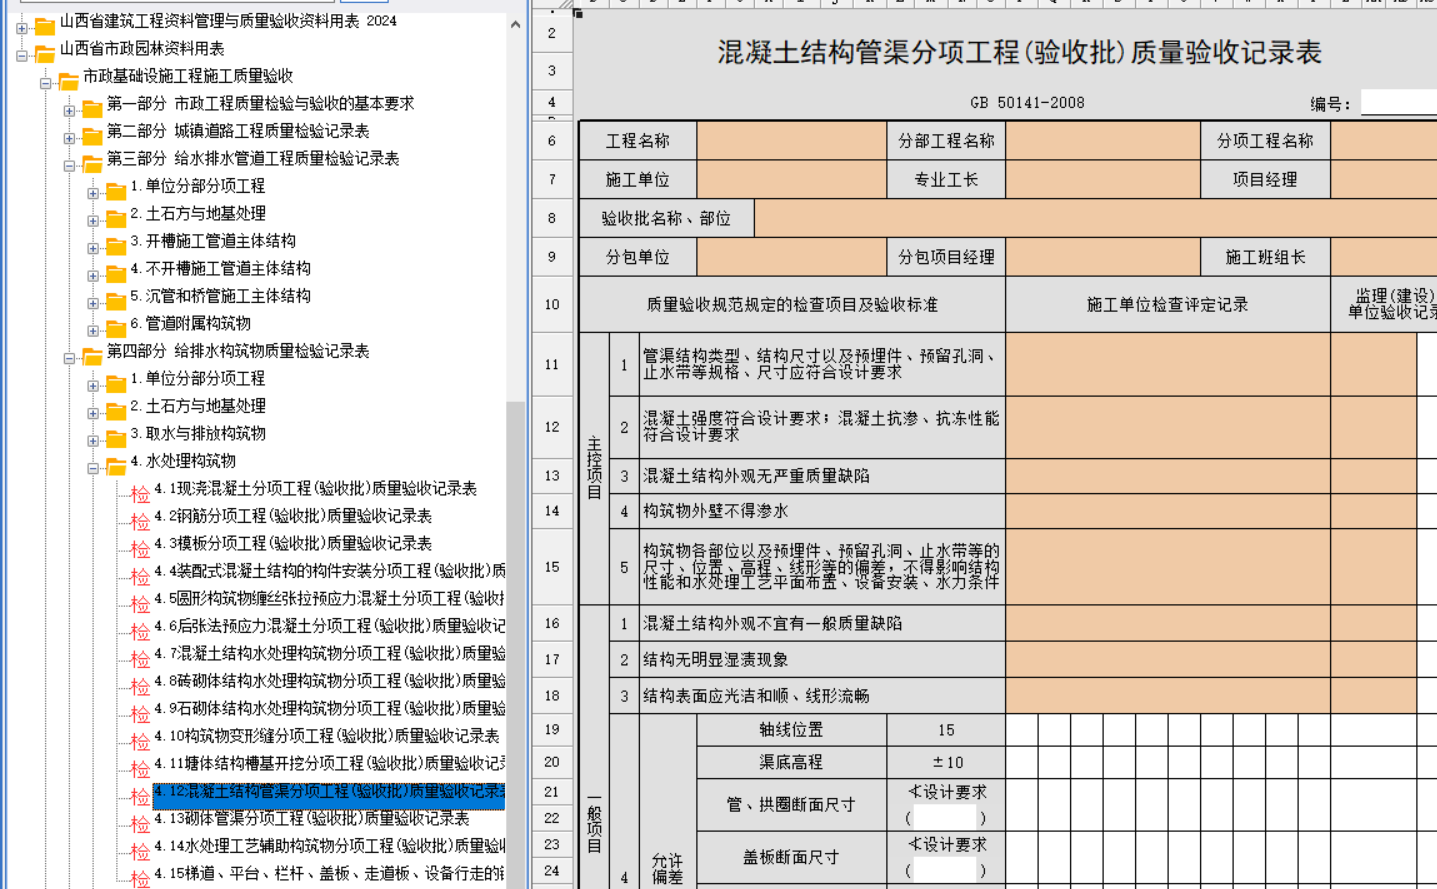1437x889 pixels.
Task: Click the 检 icon for 4.2钢筋分项工程
Action: pyautogui.click(x=140, y=518)
